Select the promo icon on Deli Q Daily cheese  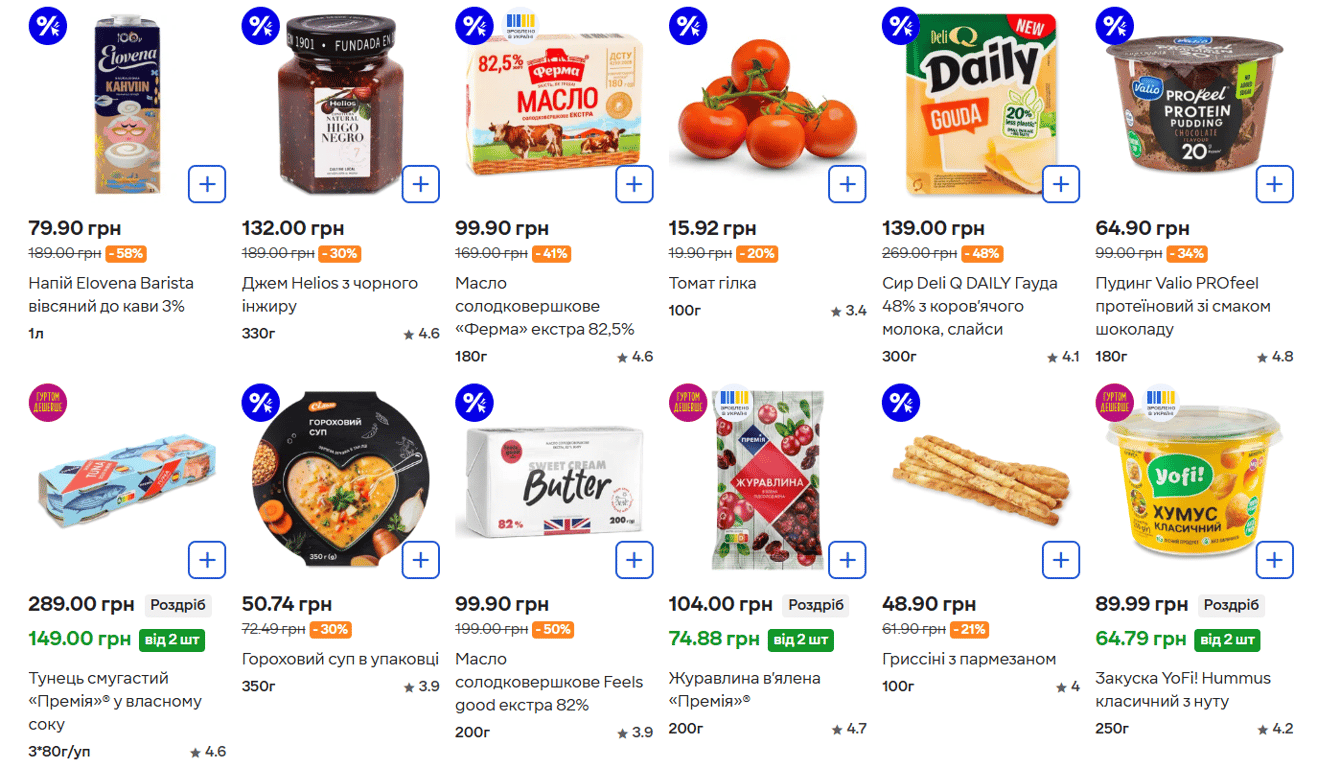899,25
